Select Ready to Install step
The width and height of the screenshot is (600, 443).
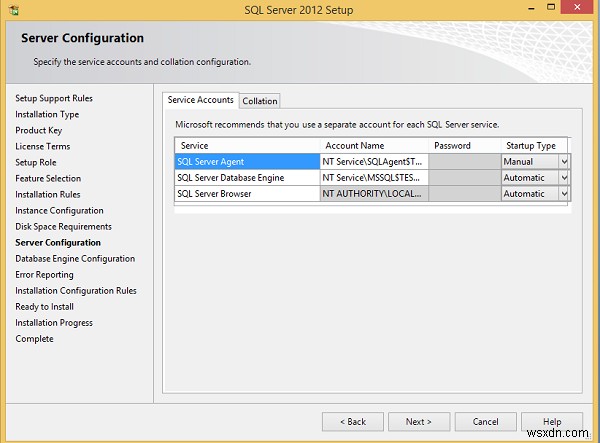click(x=45, y=307)
